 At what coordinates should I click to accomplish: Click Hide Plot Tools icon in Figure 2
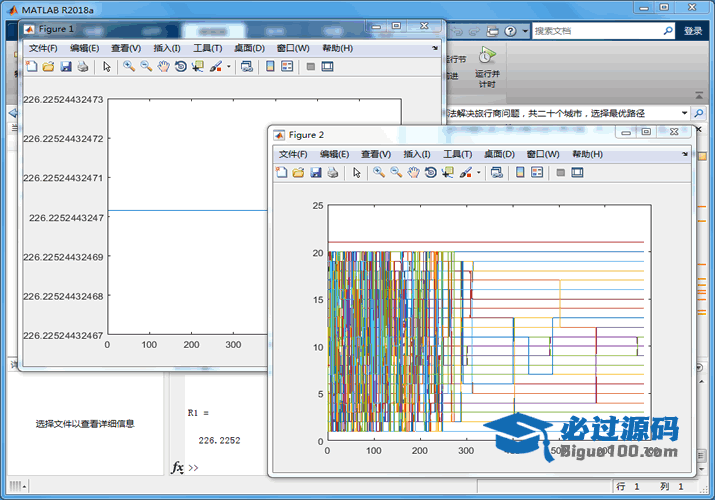[x=560, y=173]
